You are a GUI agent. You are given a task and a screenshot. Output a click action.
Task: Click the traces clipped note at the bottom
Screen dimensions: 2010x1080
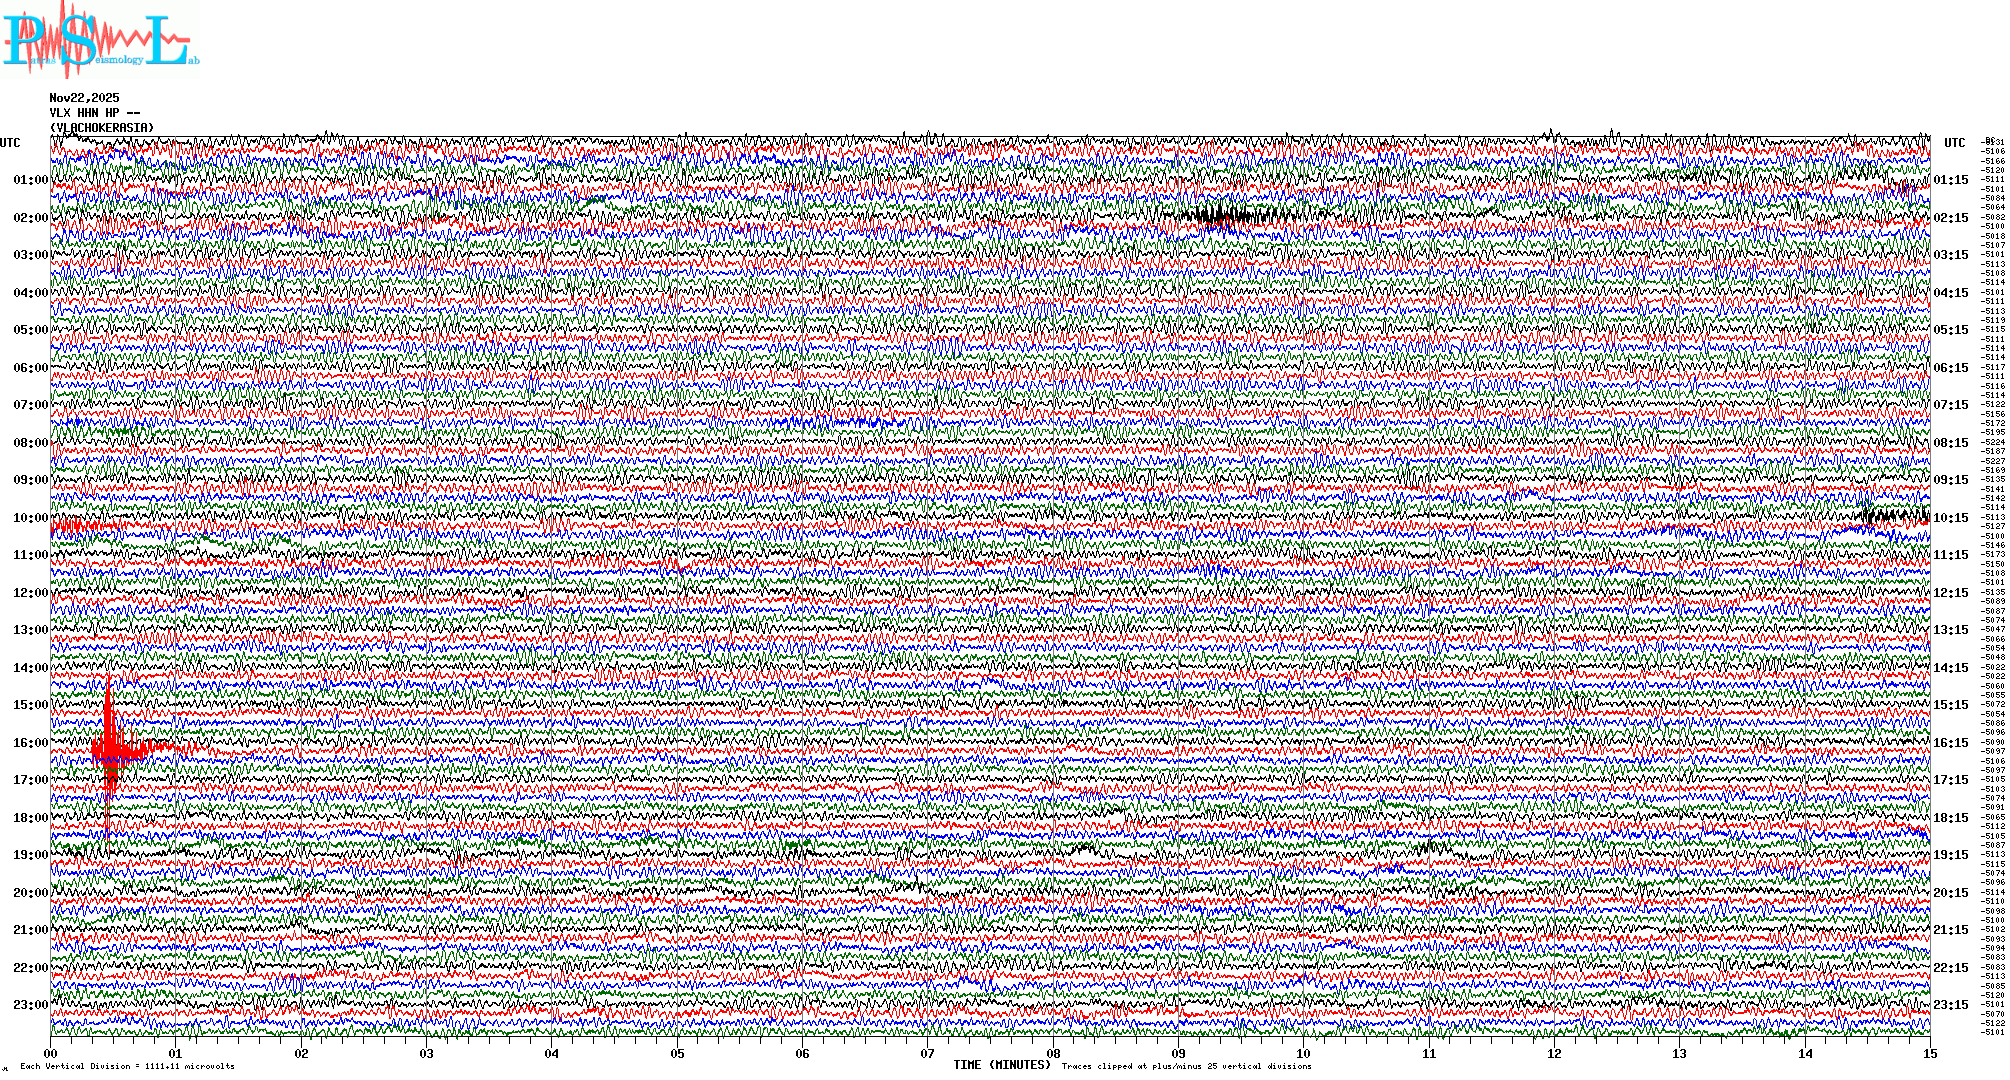[x=1186, y=1066]
